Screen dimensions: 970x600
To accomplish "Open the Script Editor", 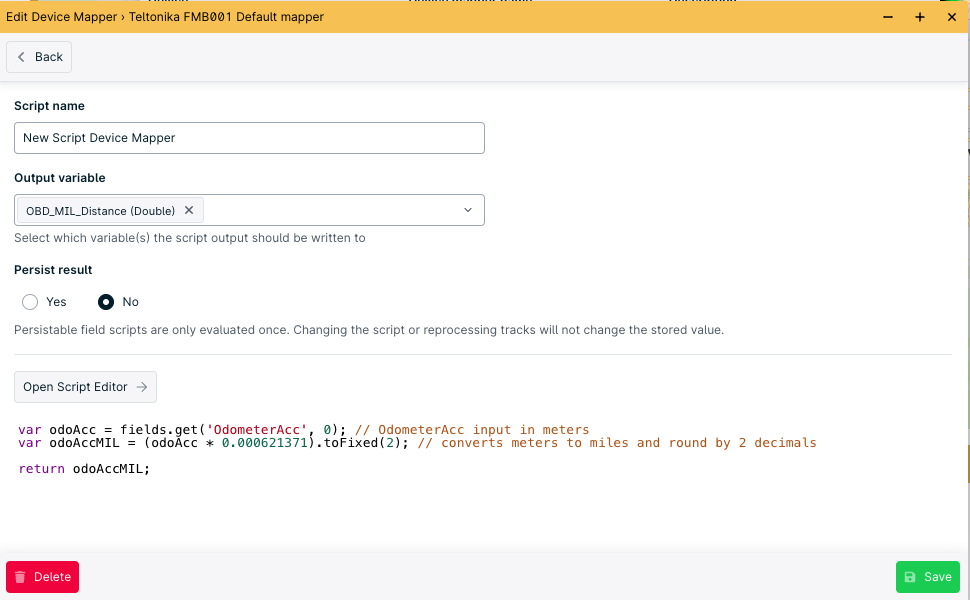I will 85,387.
